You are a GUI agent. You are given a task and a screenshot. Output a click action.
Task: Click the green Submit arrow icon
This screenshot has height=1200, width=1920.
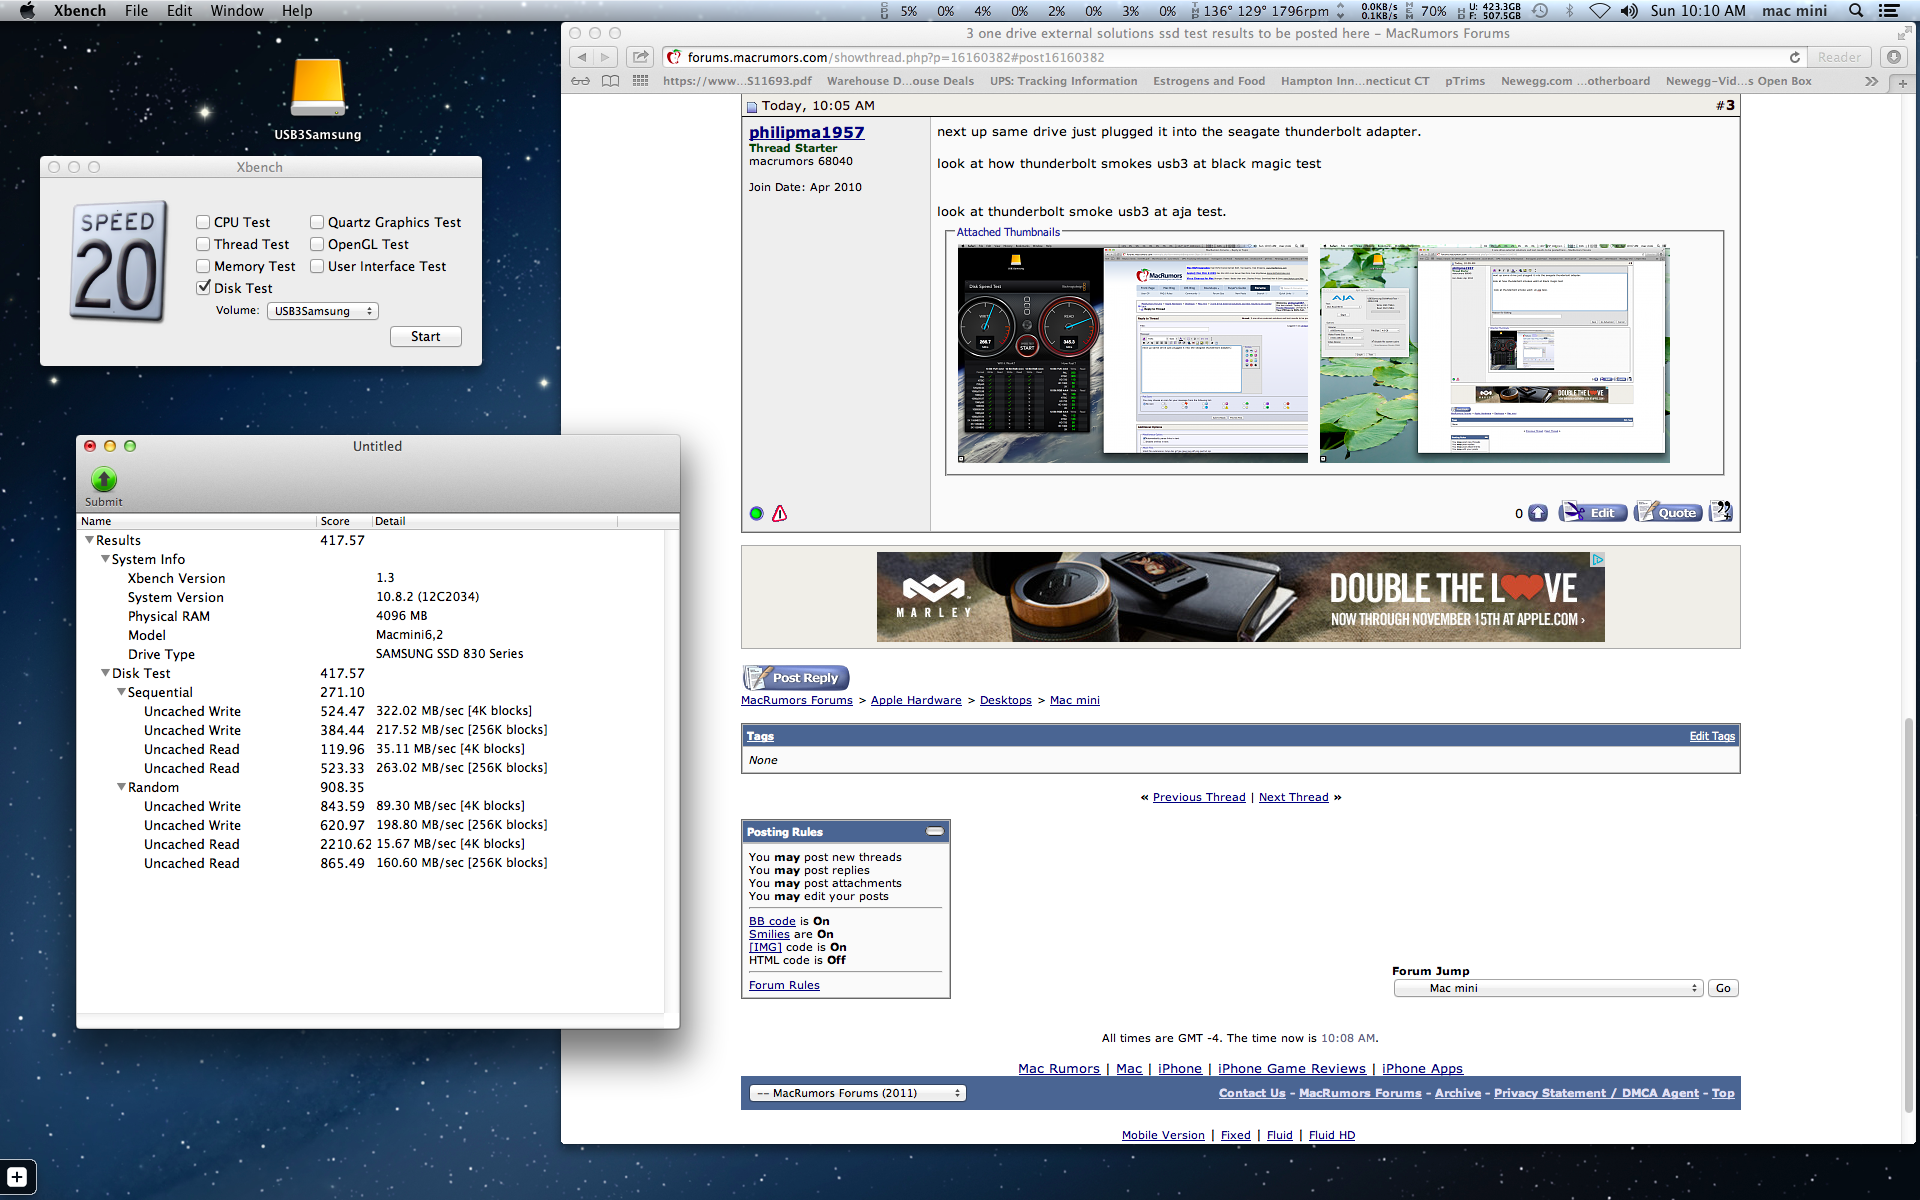point(104,479)
